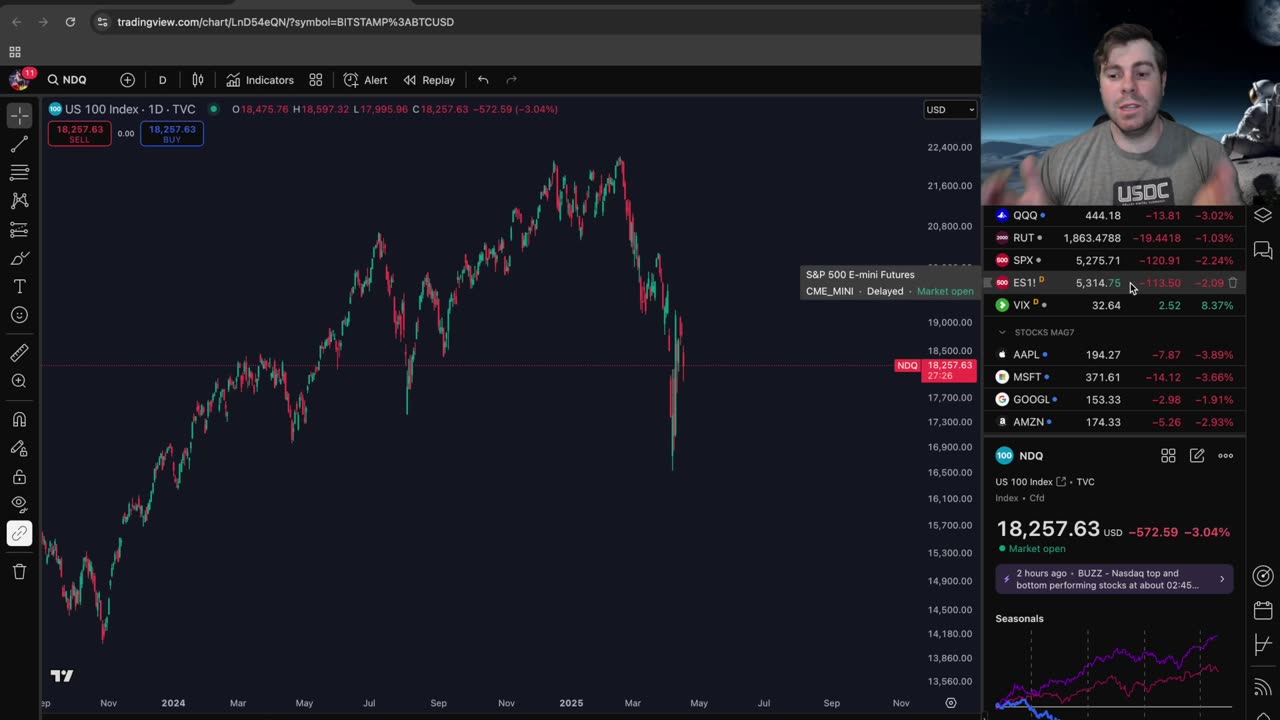
Task: Open NDQ more options three dots
Action: coord(1226,456)
